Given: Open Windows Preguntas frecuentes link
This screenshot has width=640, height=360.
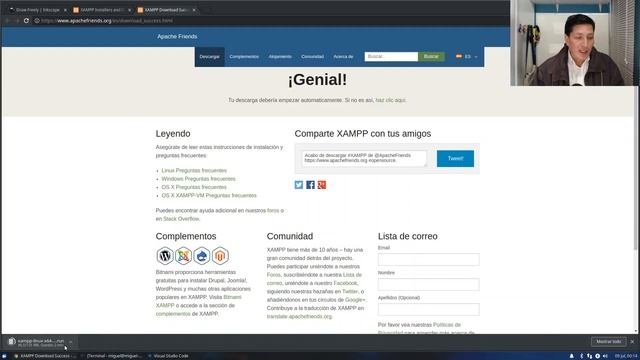Looking at the screenshot, I should click(198, 179).
